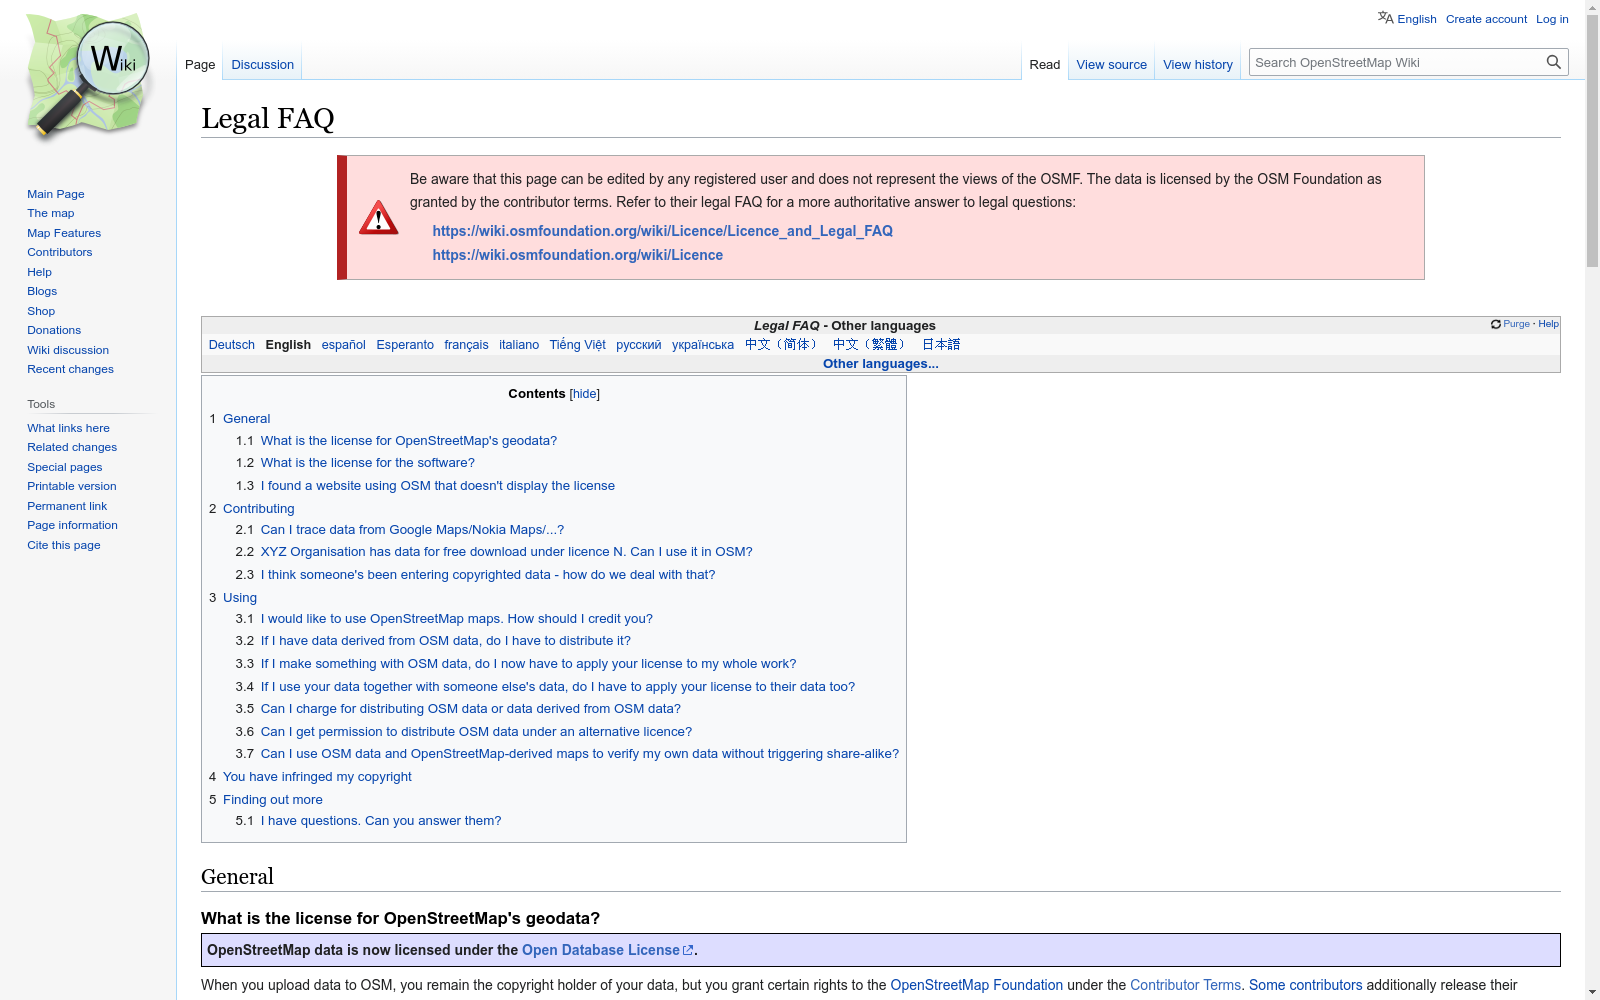The width and height of the screenshot is (1600, 1000).
Task: Switch page language to українська
Action: coord(702,345)
